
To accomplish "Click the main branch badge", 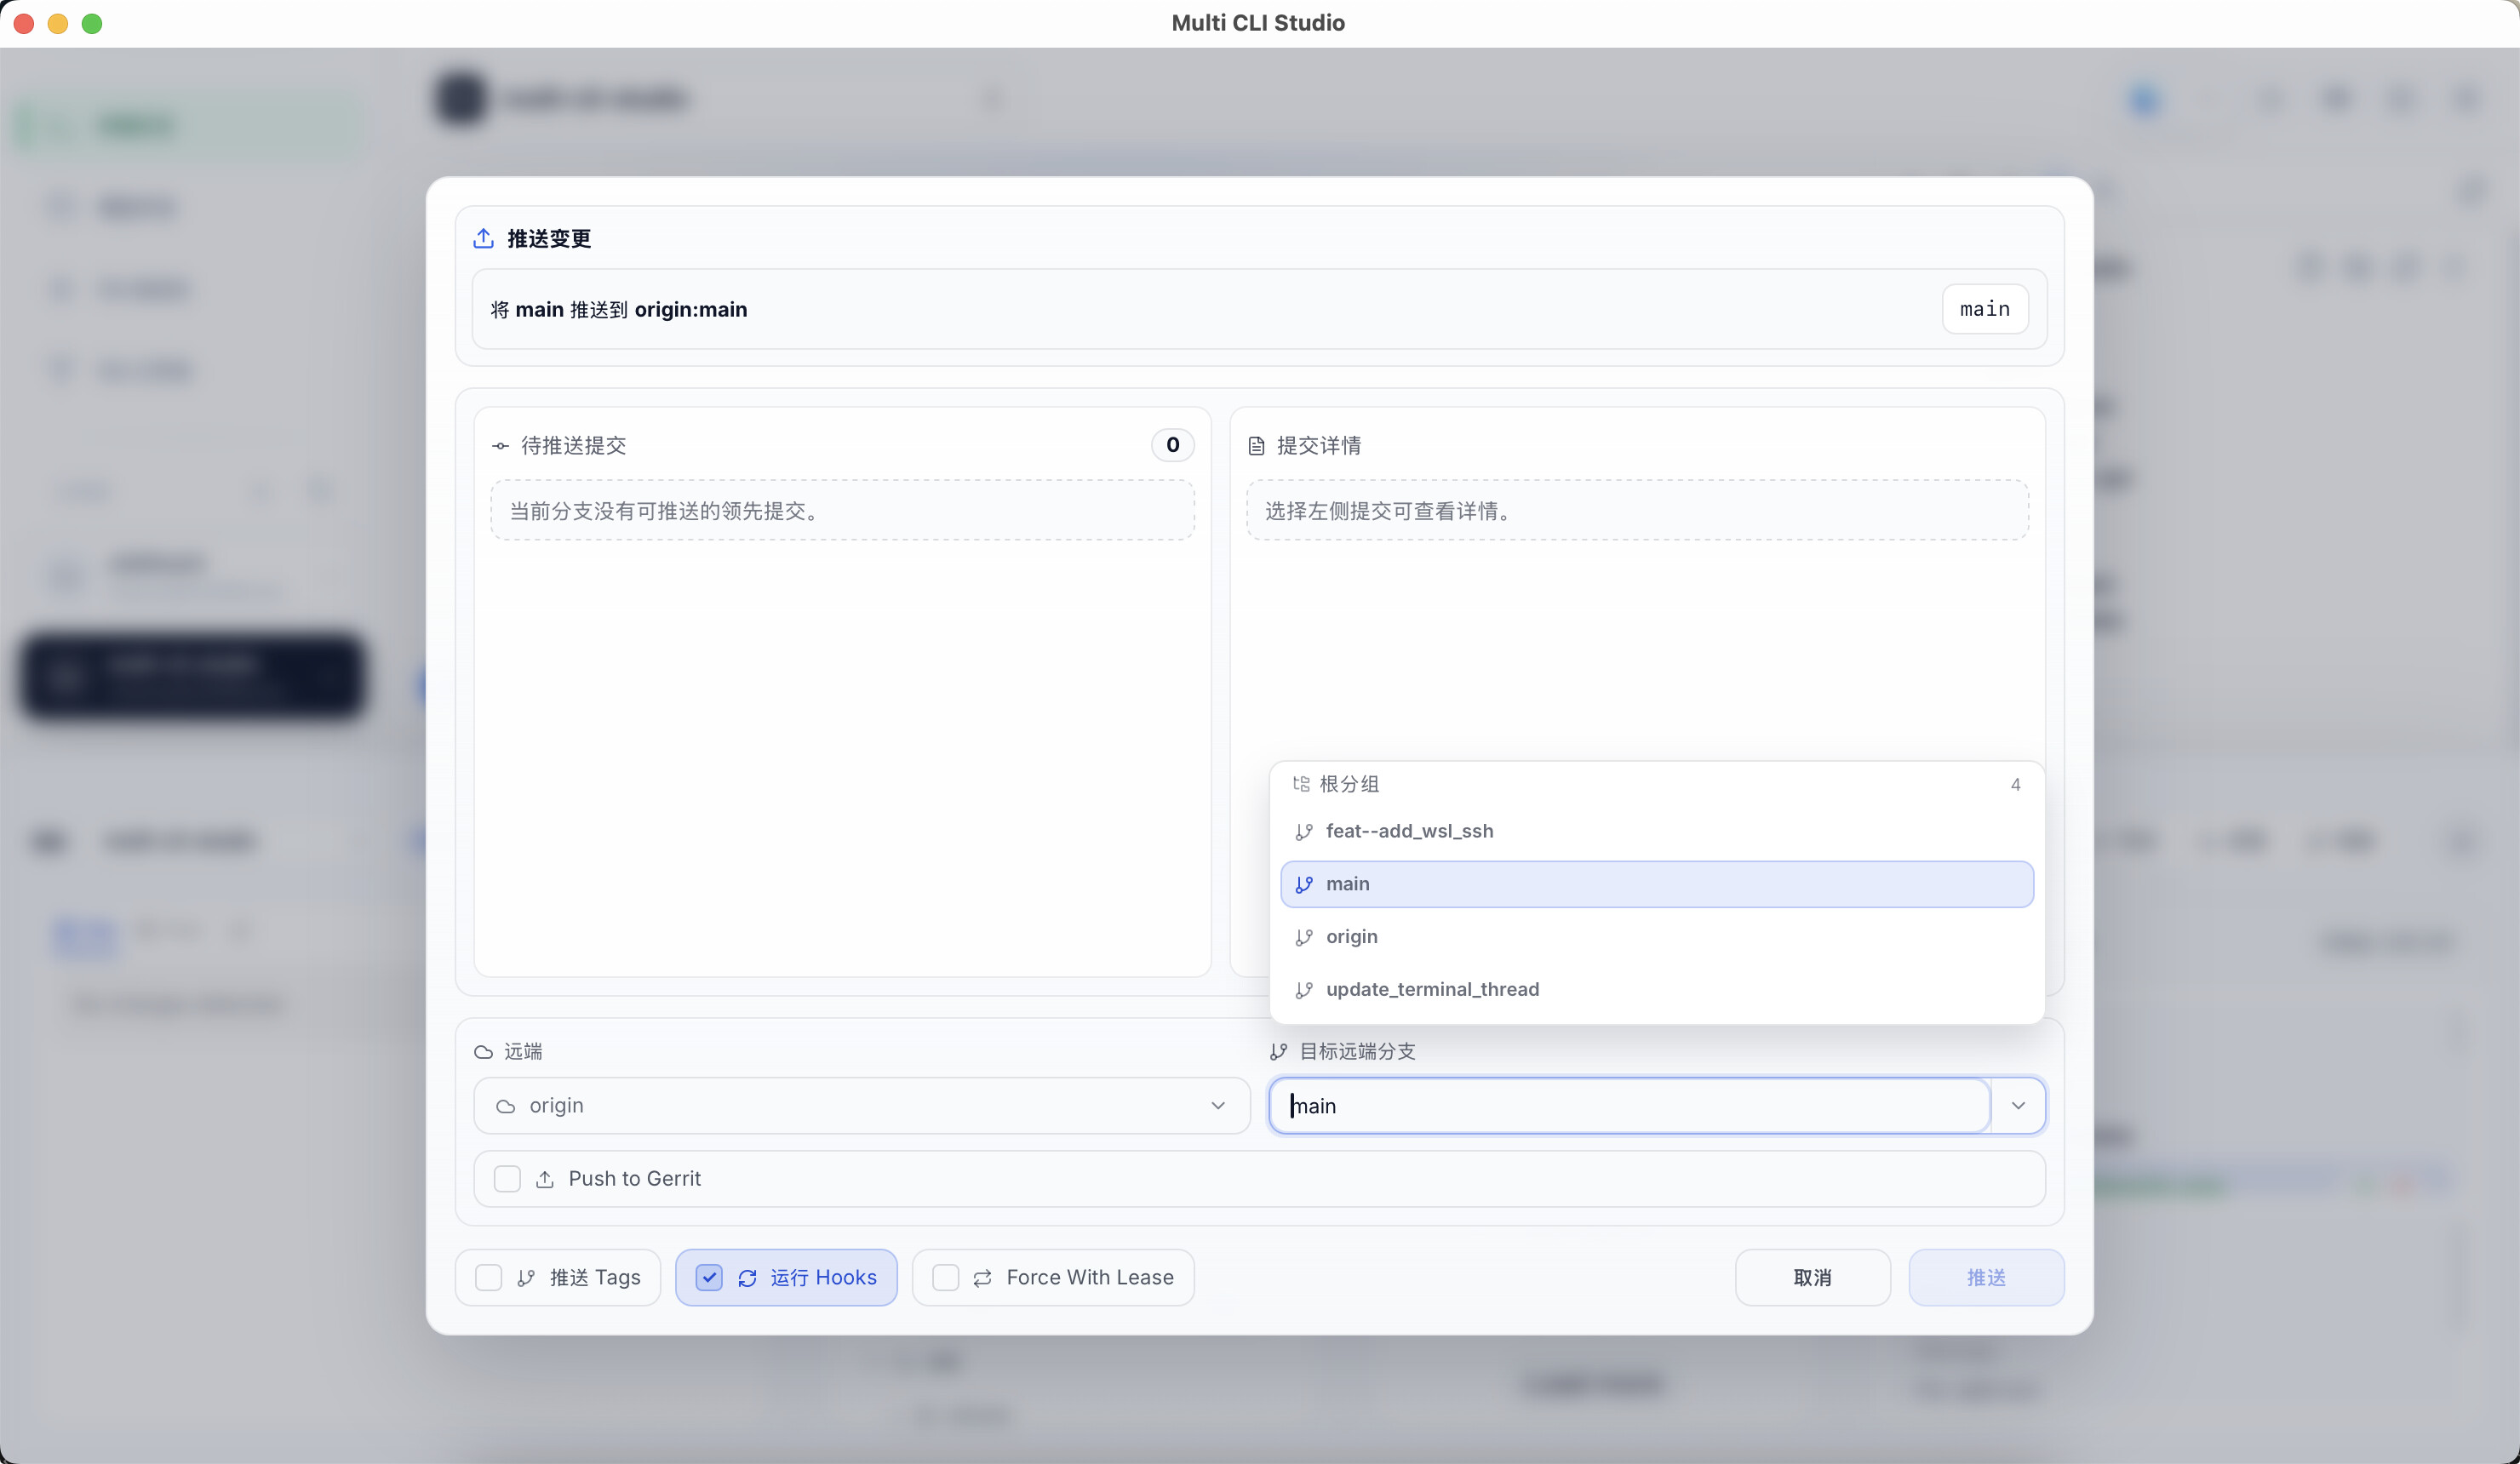I will click(x=1985, y=309).
